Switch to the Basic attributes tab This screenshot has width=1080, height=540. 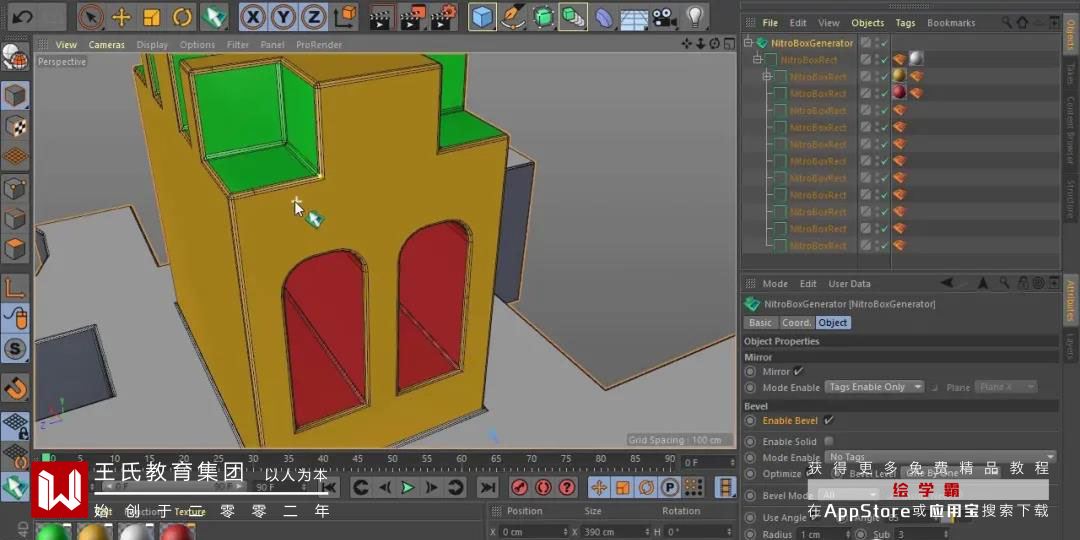(x=760, y=322)
